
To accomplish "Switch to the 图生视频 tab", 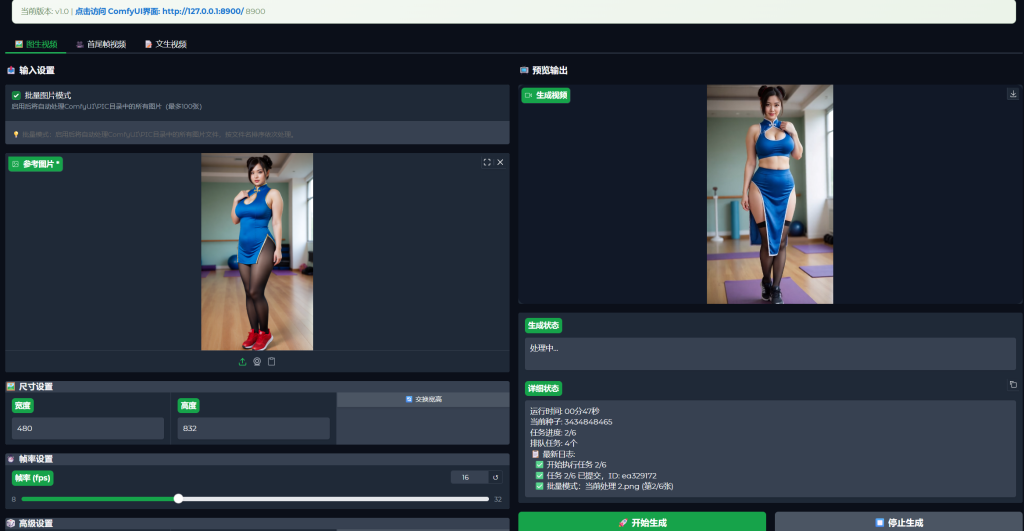I will pyautogui.click(x=36, y=44).
